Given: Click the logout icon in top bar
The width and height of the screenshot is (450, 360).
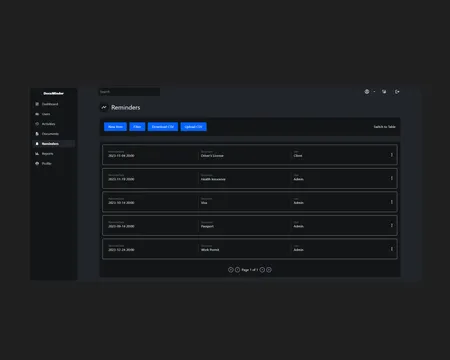Looking at the screenshot, I should tap(397, 92).
